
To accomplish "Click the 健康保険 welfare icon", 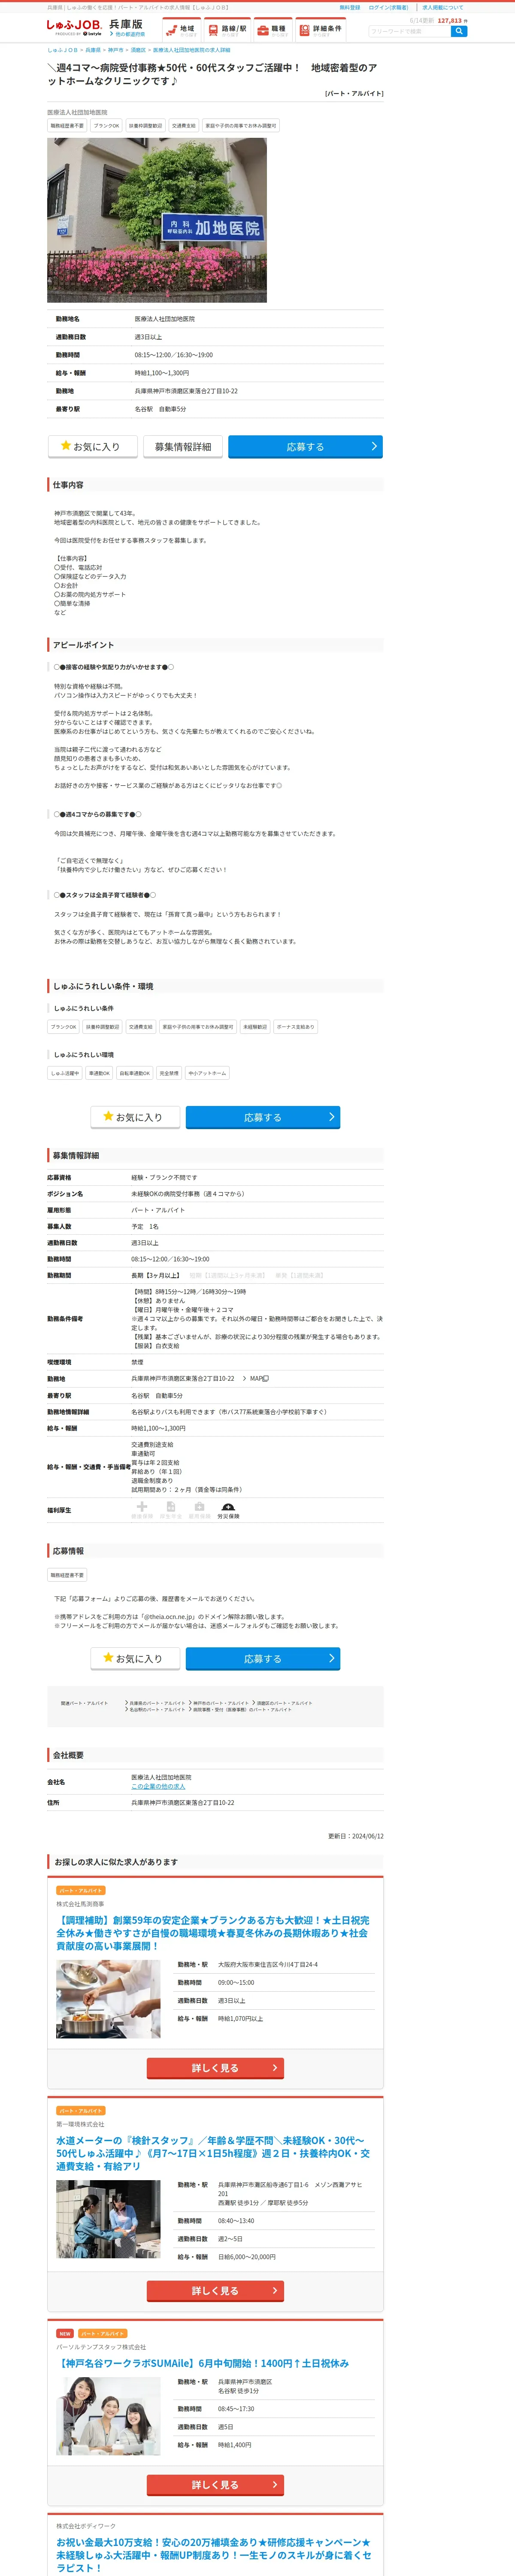I will click(x=142, y=1510).
